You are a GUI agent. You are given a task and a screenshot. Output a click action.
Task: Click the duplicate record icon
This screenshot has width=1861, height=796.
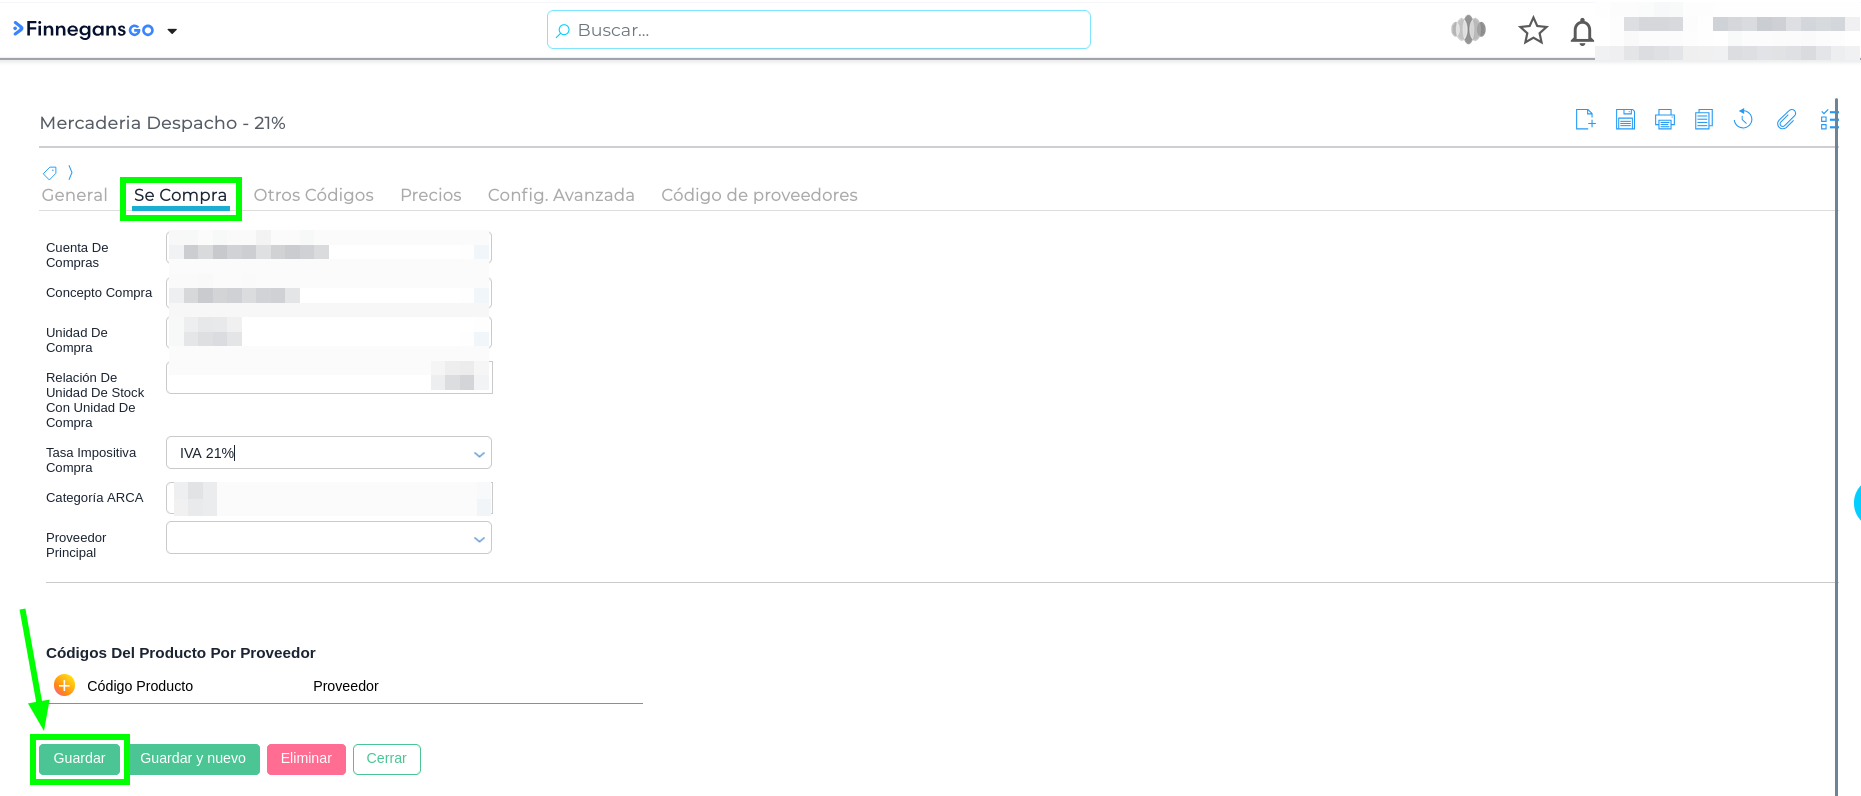(1704, 120)
